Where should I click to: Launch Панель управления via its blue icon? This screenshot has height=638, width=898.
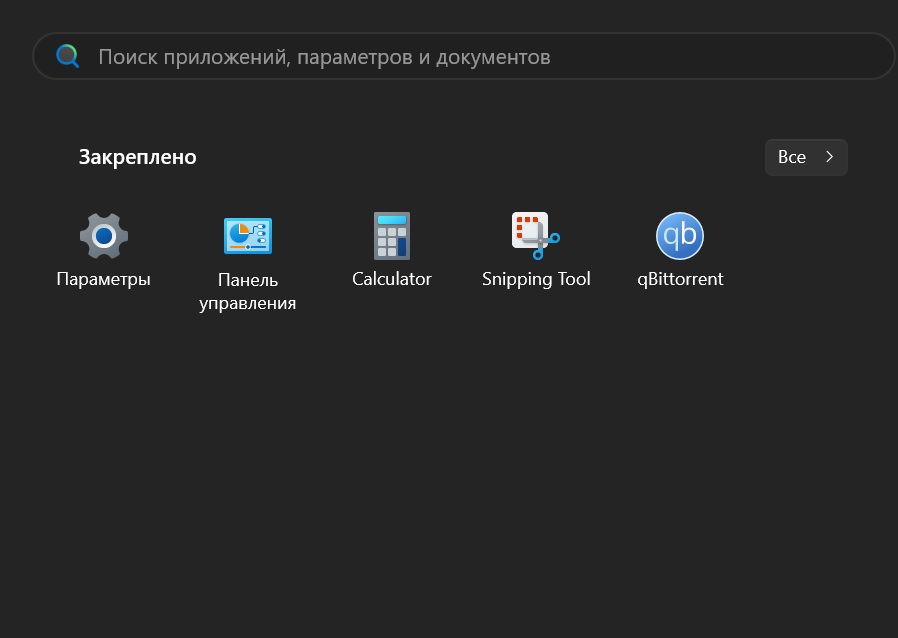point(248,236)
